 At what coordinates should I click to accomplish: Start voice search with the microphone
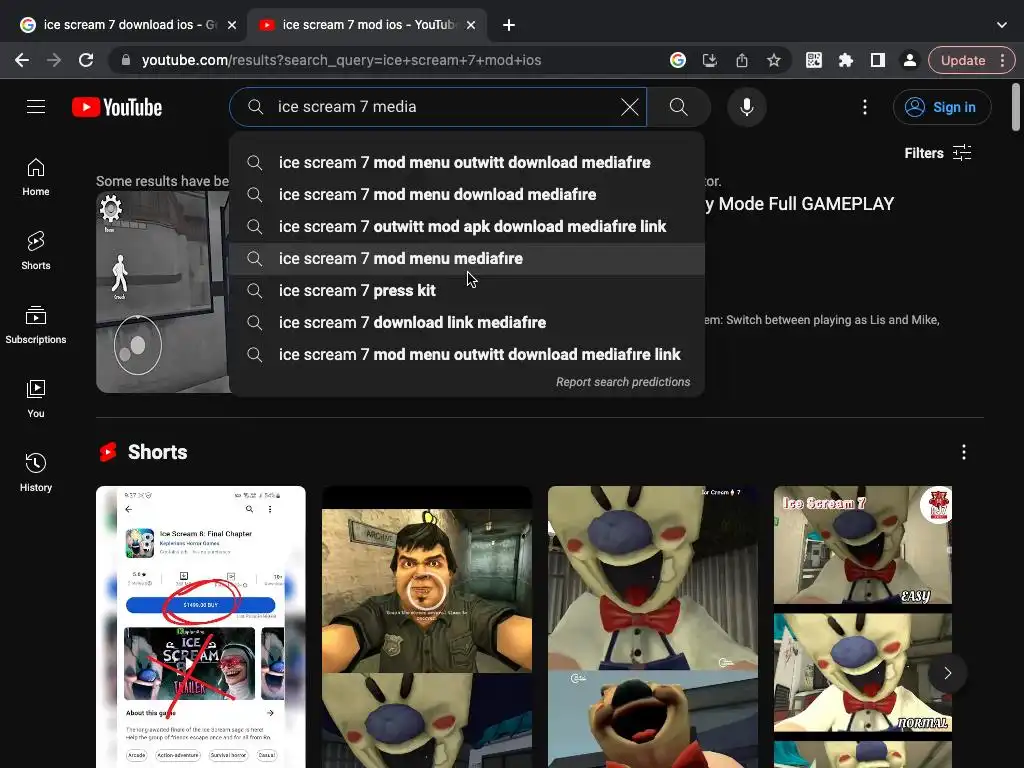click(x=746, y=107)
